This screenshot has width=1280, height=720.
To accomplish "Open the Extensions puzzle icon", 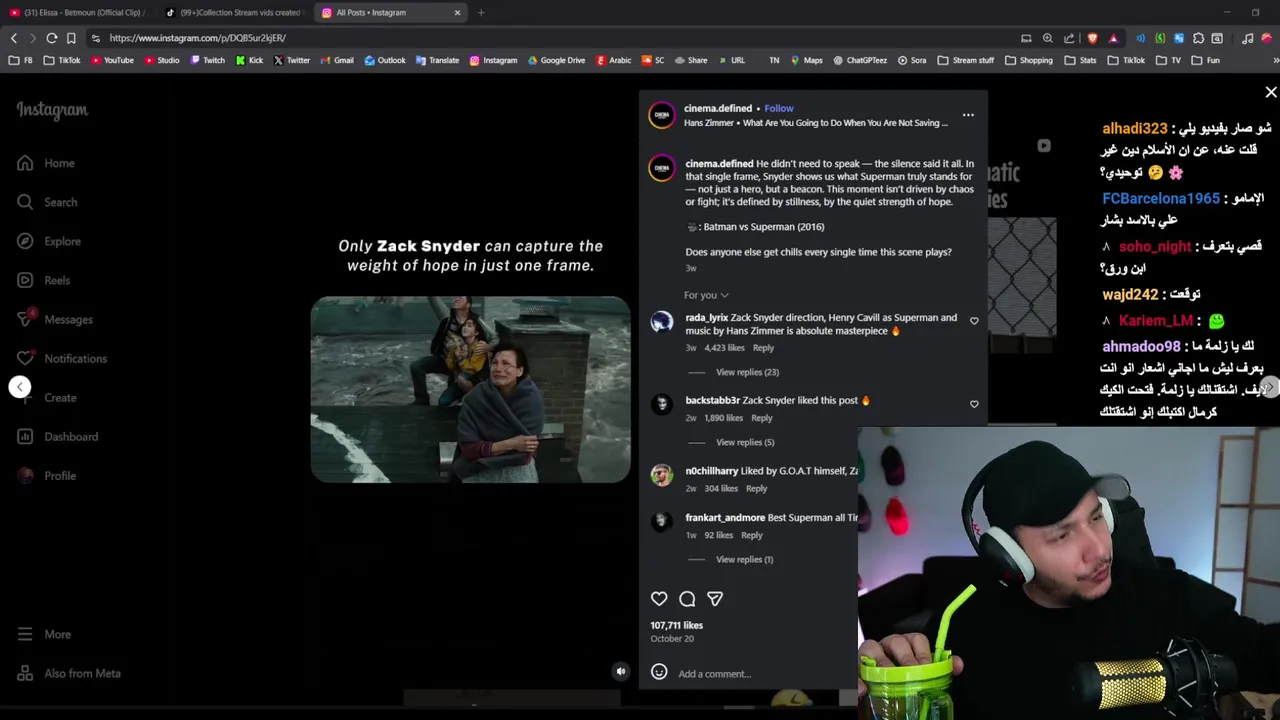I will pos(1198,38).
